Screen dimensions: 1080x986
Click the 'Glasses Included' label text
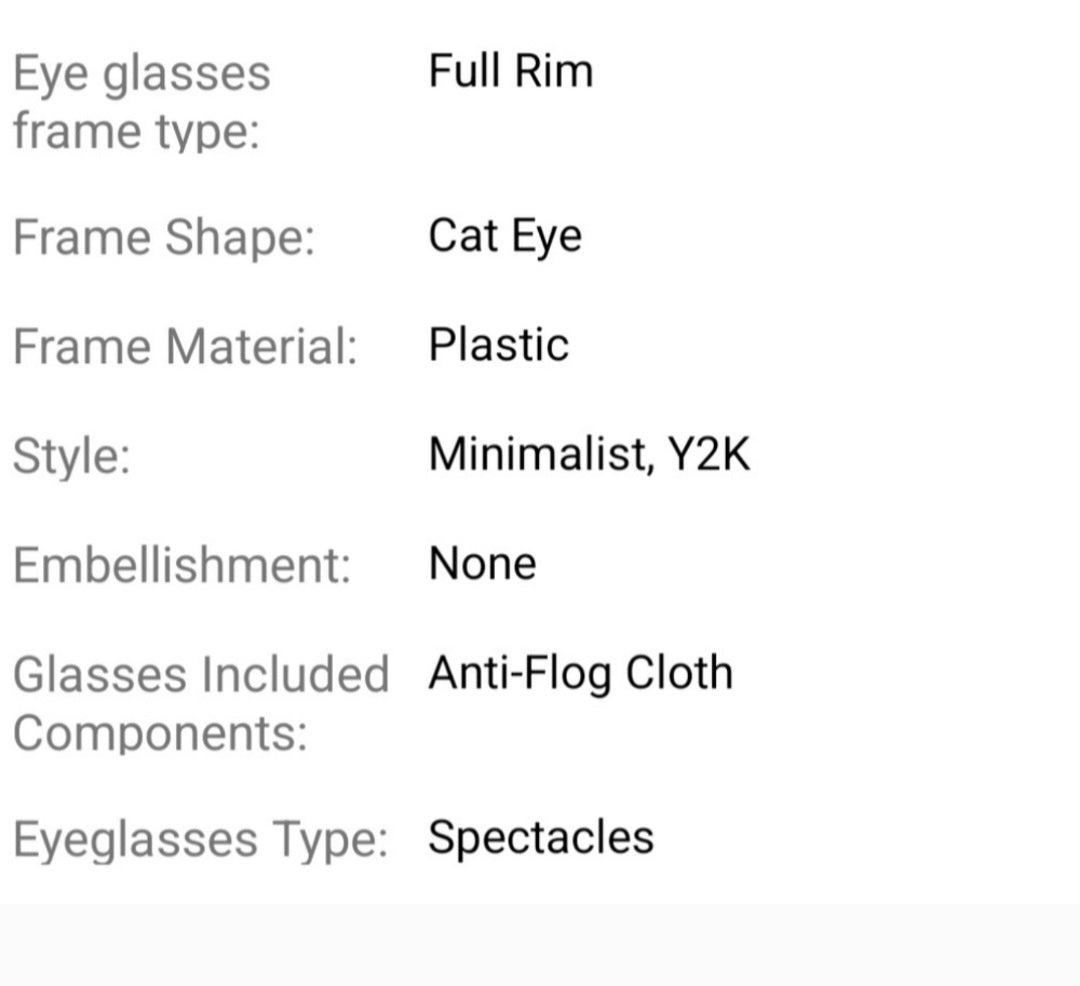200,675
